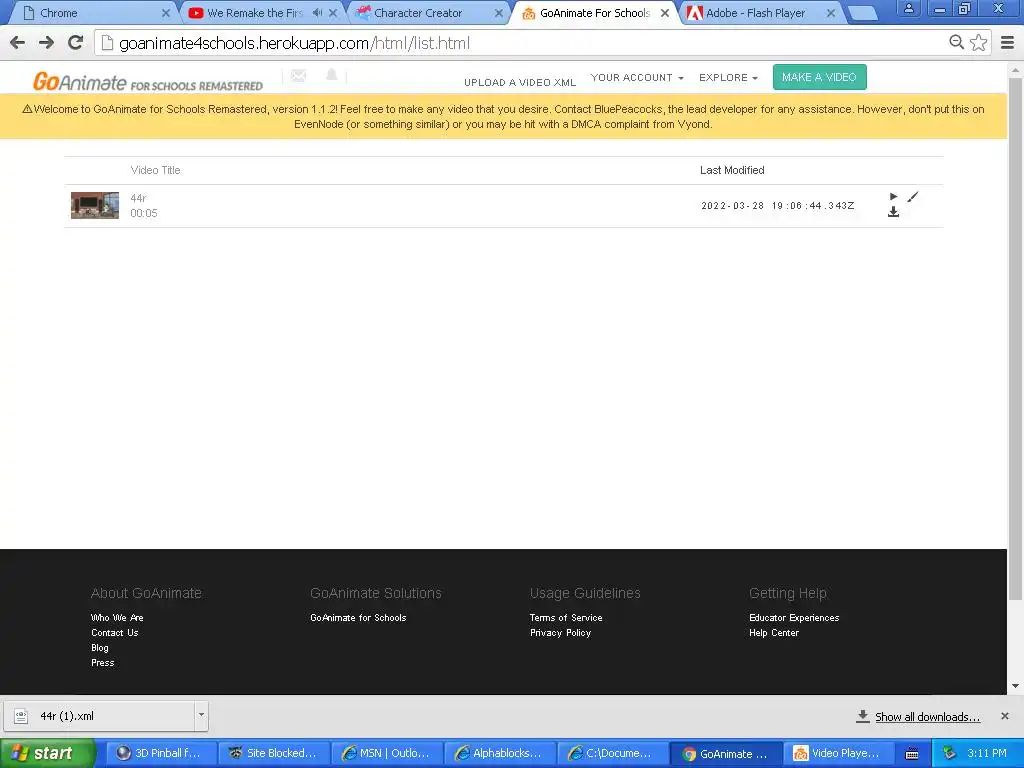Switch to MSN Outlook taskbar item

[x=385, y=753]
